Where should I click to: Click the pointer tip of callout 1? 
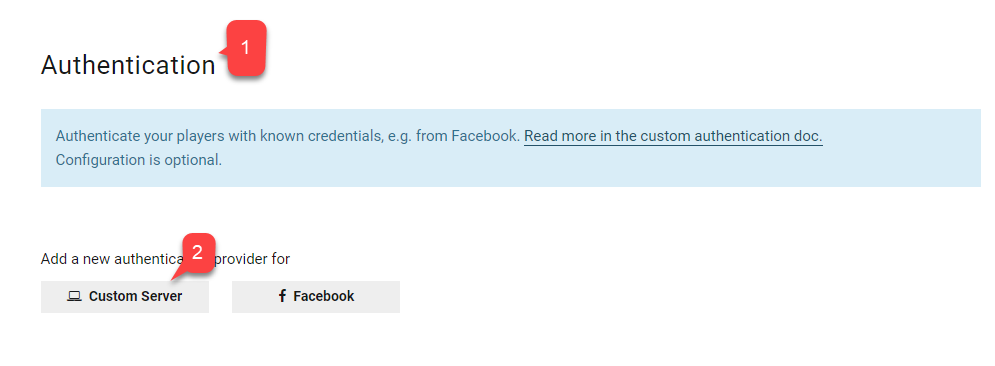coord(221,51)
